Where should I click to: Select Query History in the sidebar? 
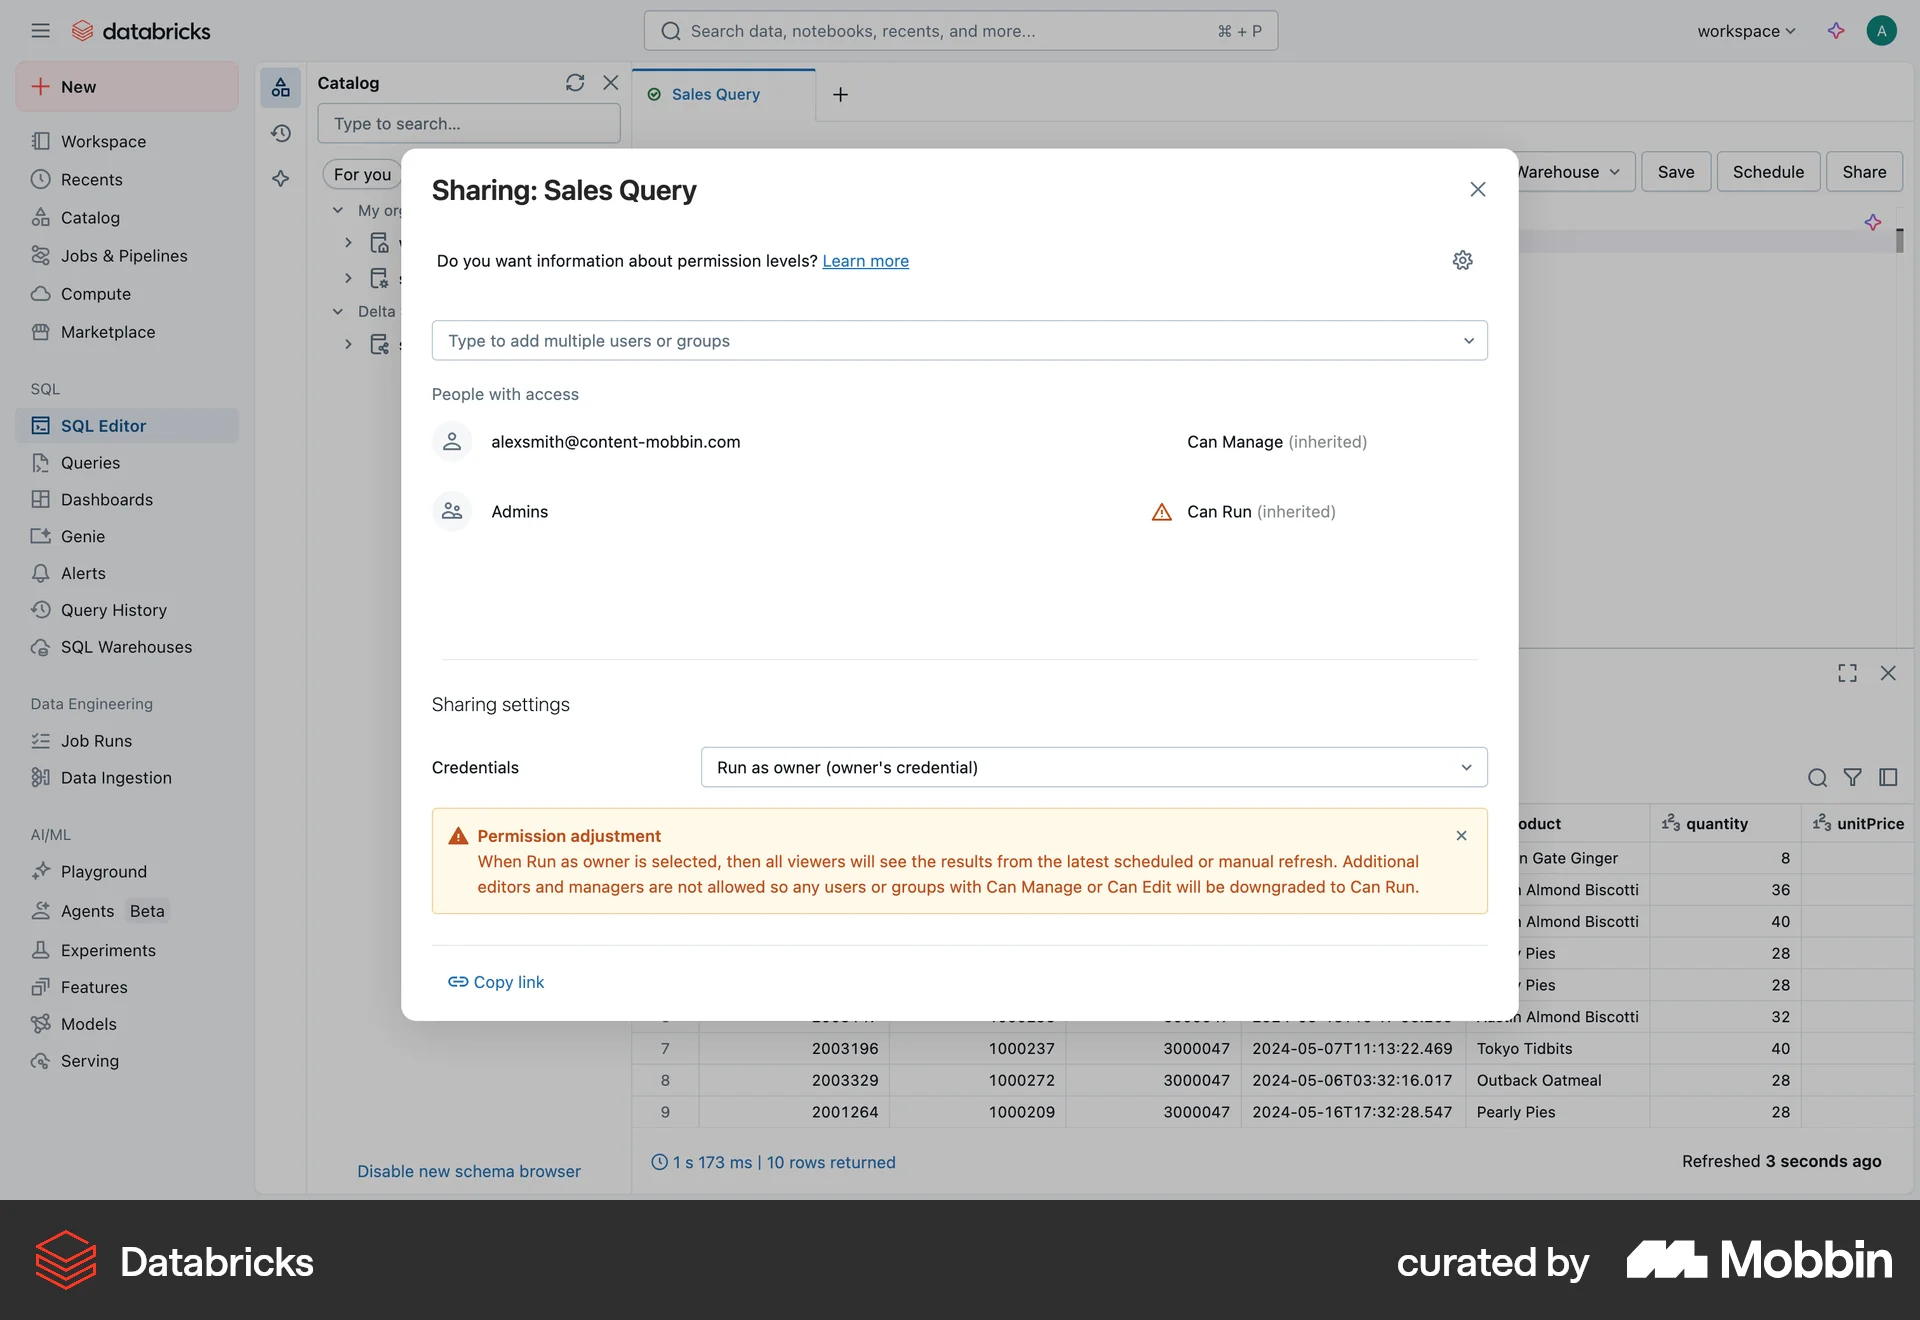[112, 609]
